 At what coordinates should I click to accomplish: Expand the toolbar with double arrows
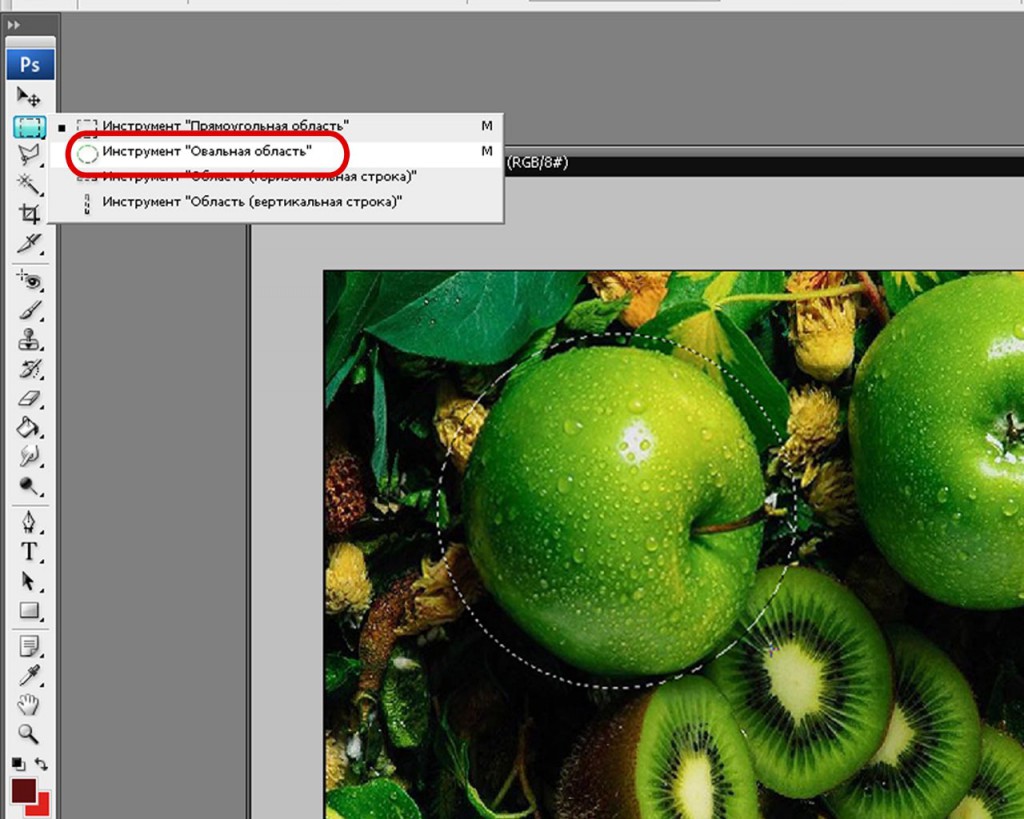[x=14, y=25]
